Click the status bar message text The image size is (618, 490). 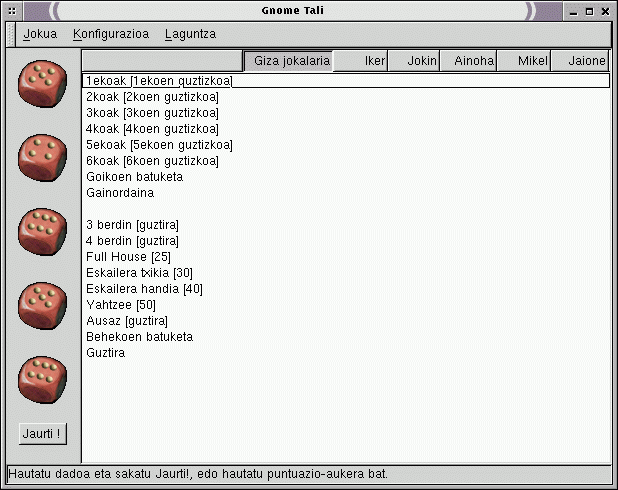click(198, 473)
